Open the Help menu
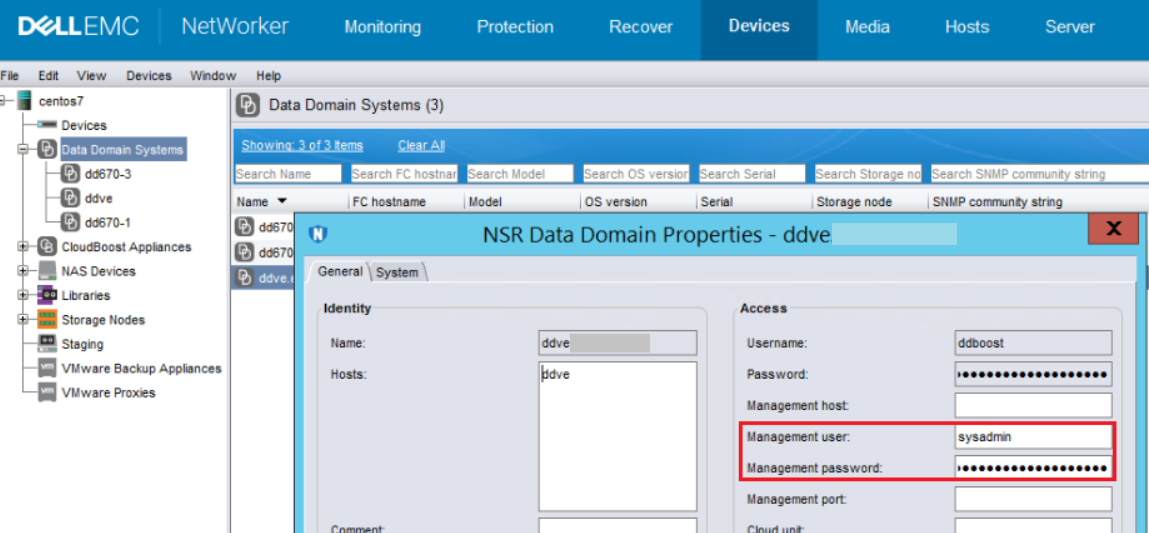The height and width of the screenshot is (533, 1149). pyautogui.click(x=269, y=76)
